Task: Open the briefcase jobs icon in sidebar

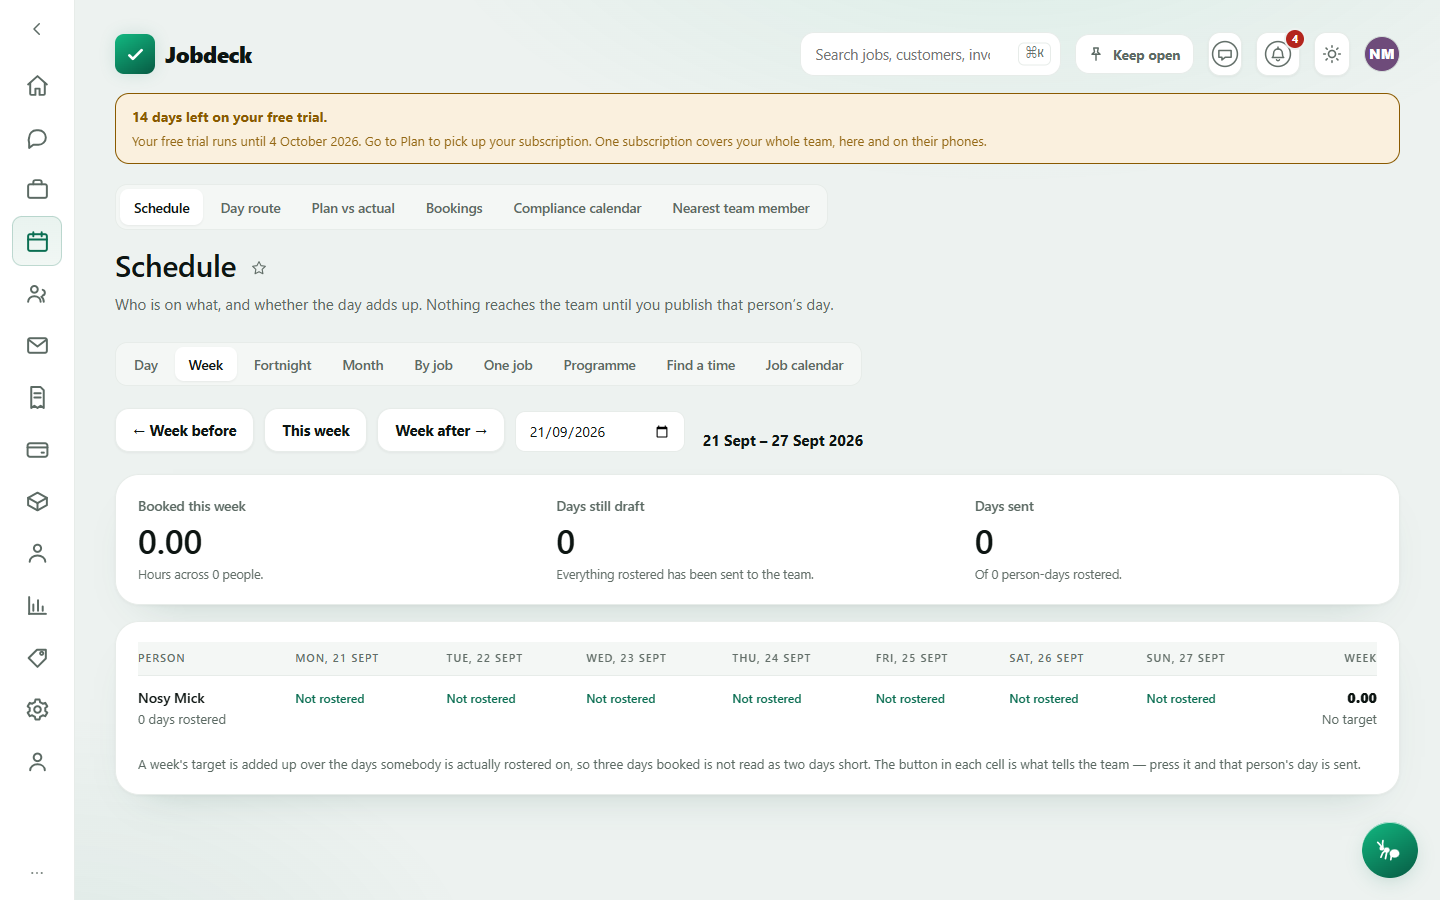Action: click(37, 190)
